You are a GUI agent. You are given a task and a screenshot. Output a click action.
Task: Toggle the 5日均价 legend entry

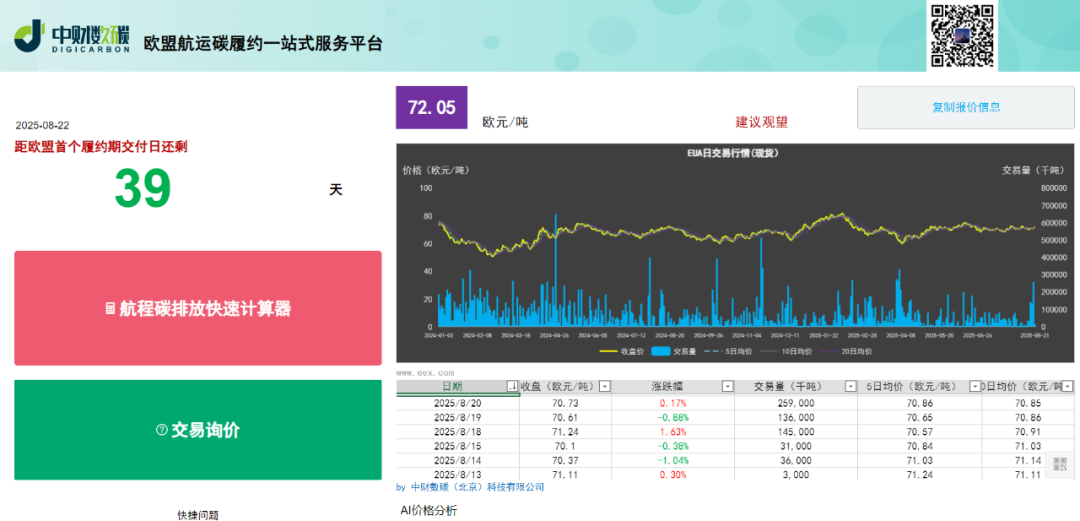point(730,351)
